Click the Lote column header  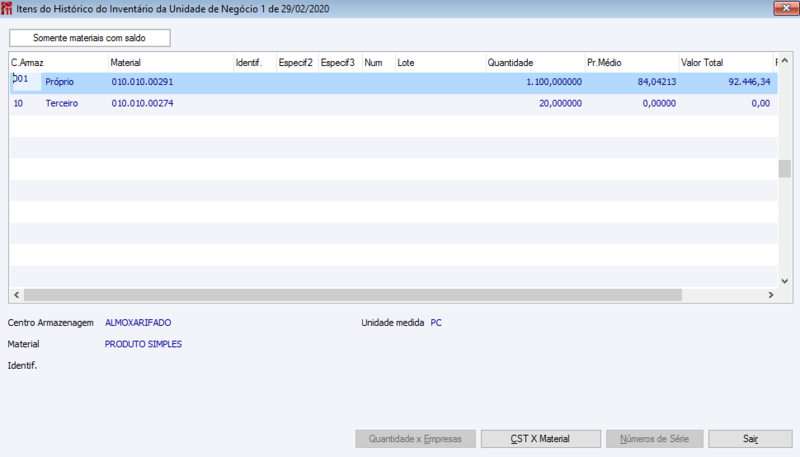pos(441,63)
